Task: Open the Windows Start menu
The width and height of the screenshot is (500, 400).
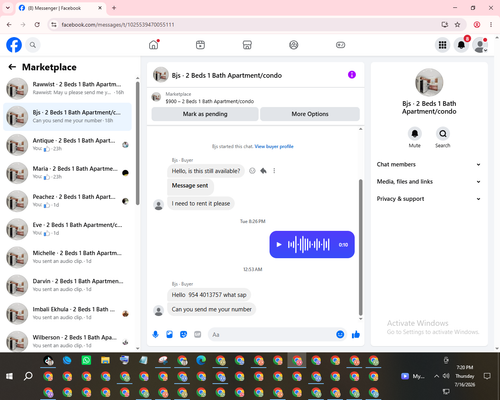Action: 9,376
